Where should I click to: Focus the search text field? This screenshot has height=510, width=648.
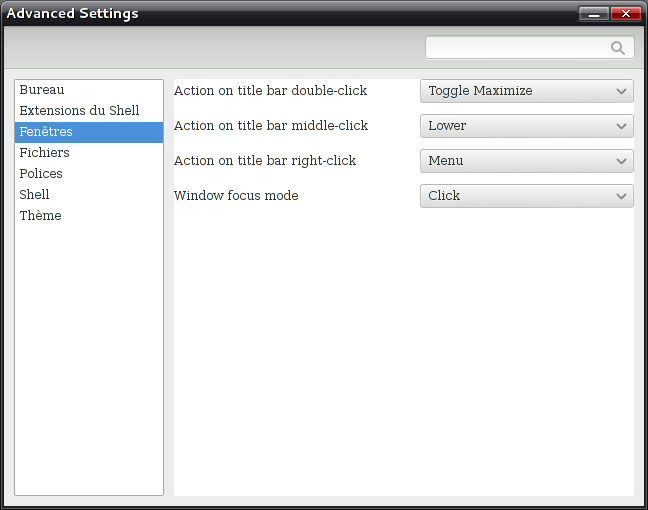click(516, 48)
